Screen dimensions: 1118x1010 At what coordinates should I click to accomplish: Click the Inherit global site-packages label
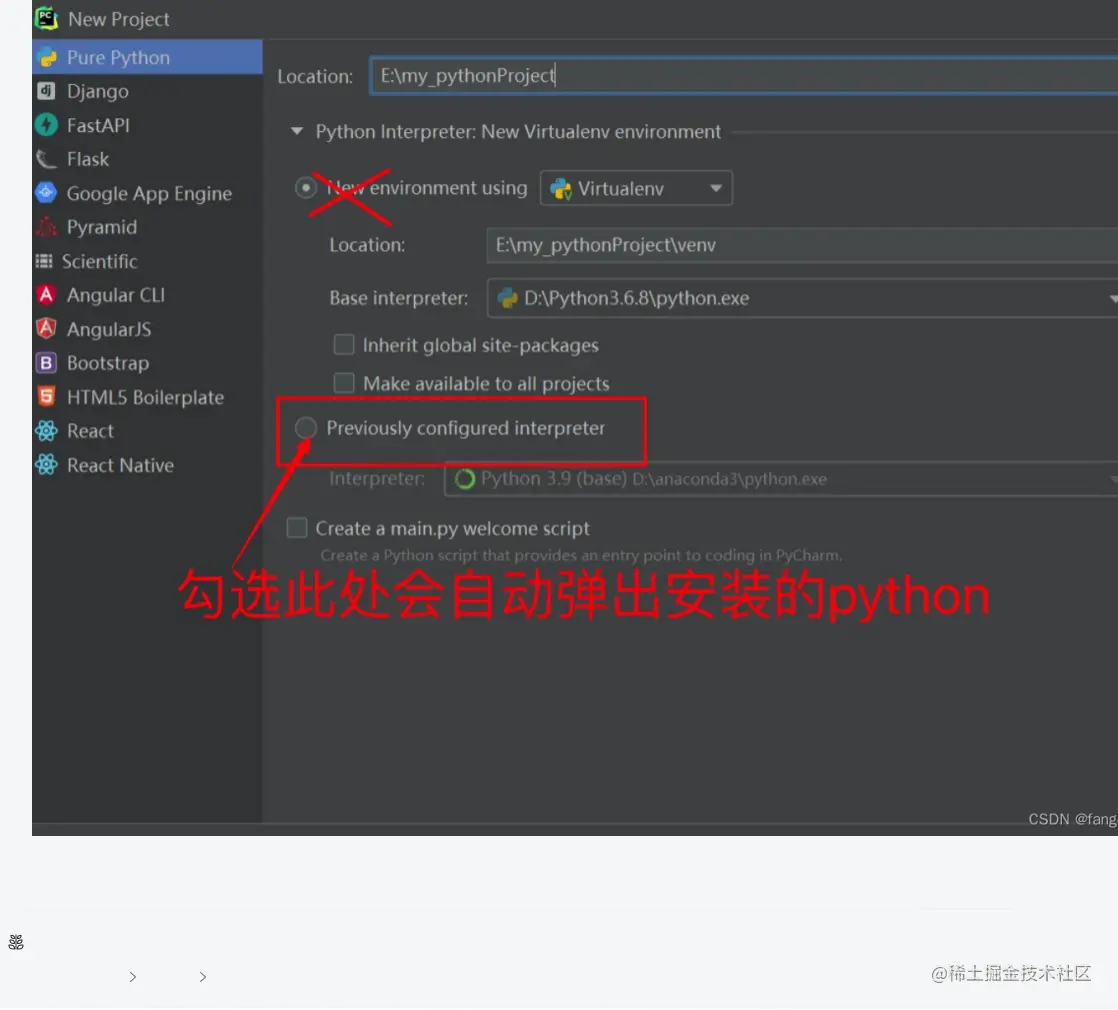click(x=481, y=346)
